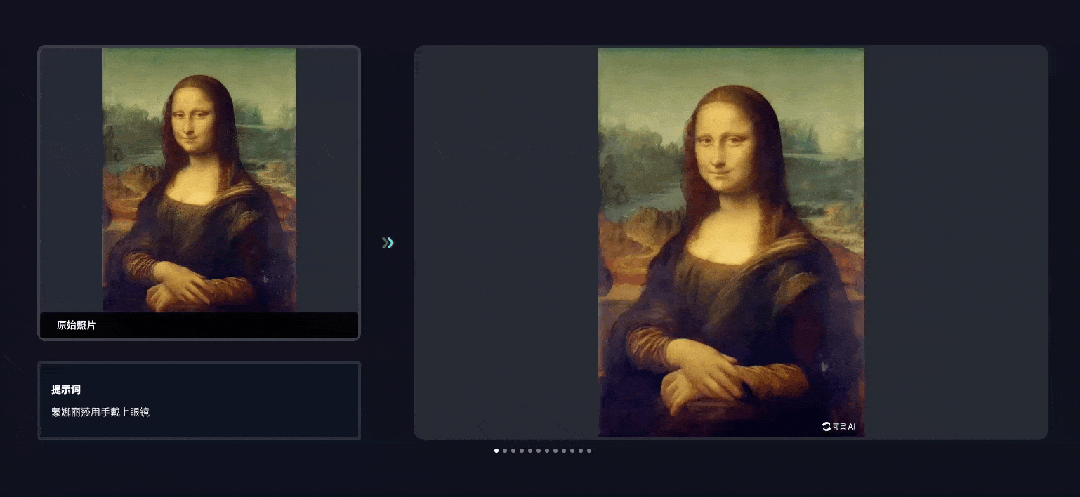Open the original Mona Lisa photo thumbnail
This screenshot has width=1080, height=497.
pyautogui.click(x=200, y=180)
